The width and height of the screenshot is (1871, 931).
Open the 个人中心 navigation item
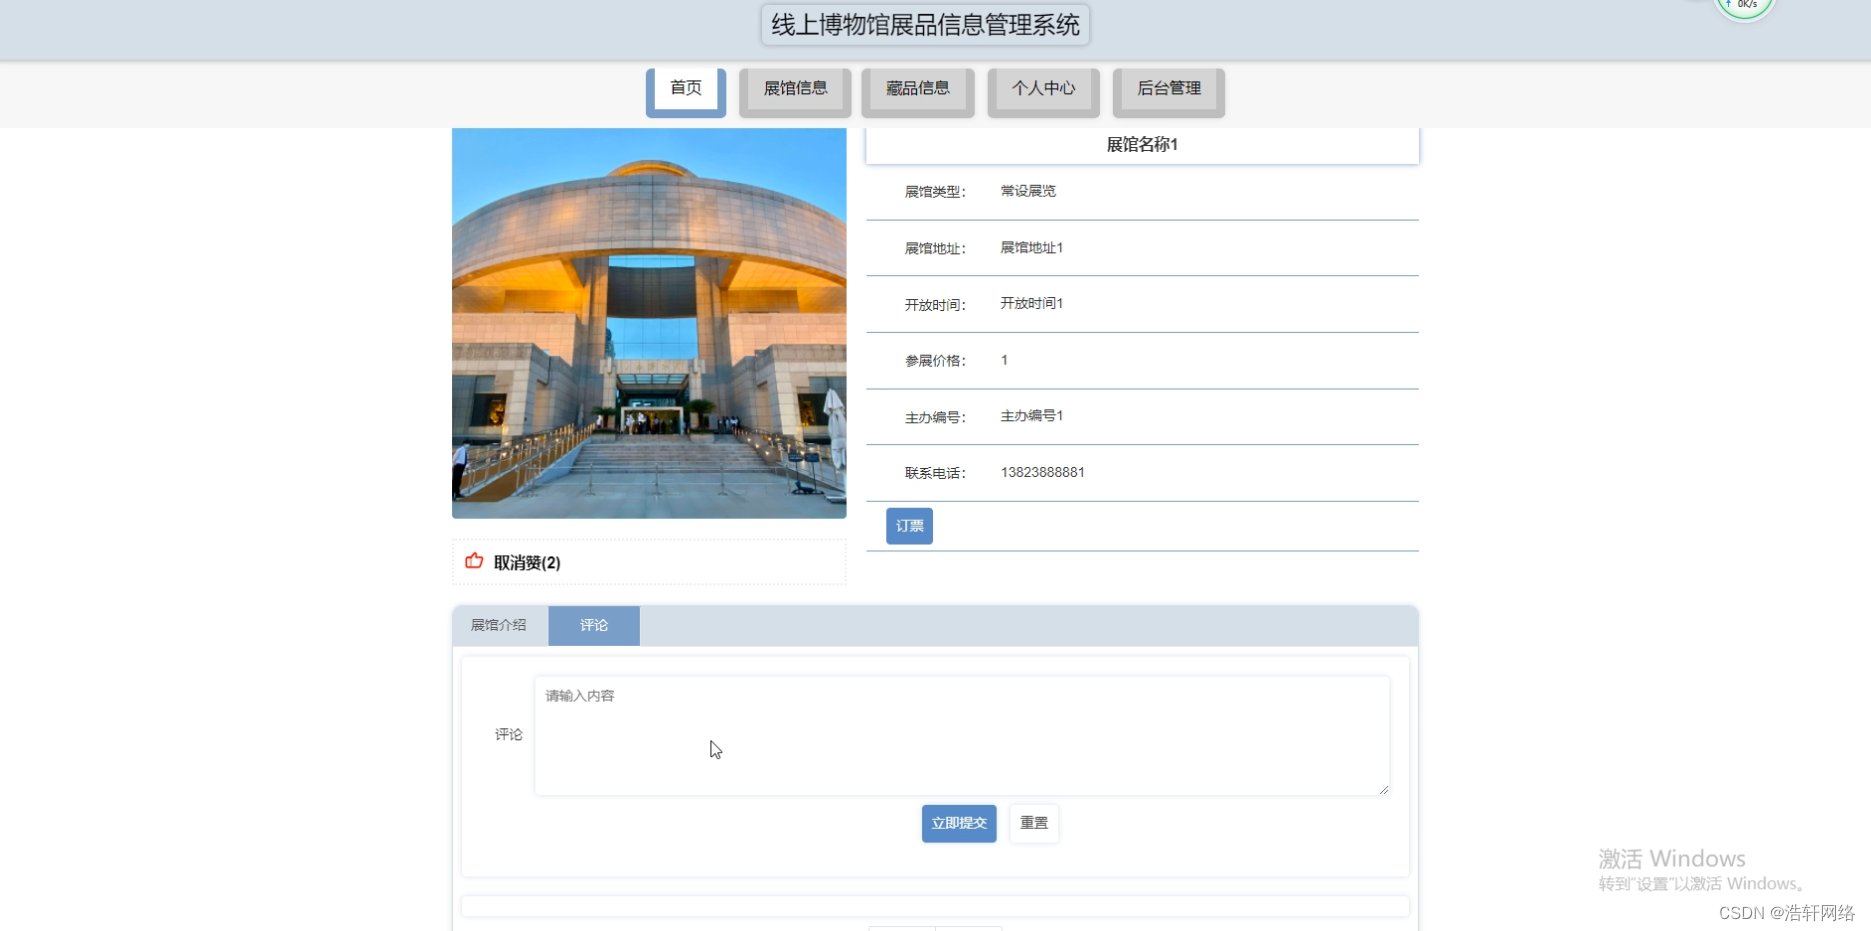(1042, 89)
